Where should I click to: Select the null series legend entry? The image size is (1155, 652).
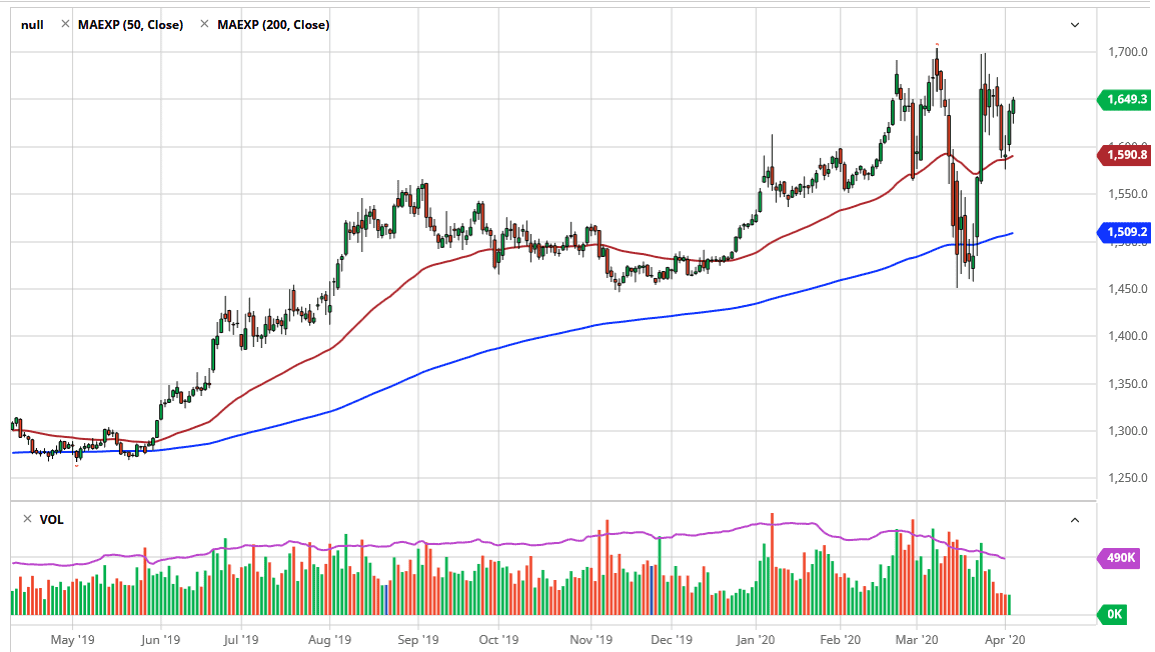click(x=31, y=24)
